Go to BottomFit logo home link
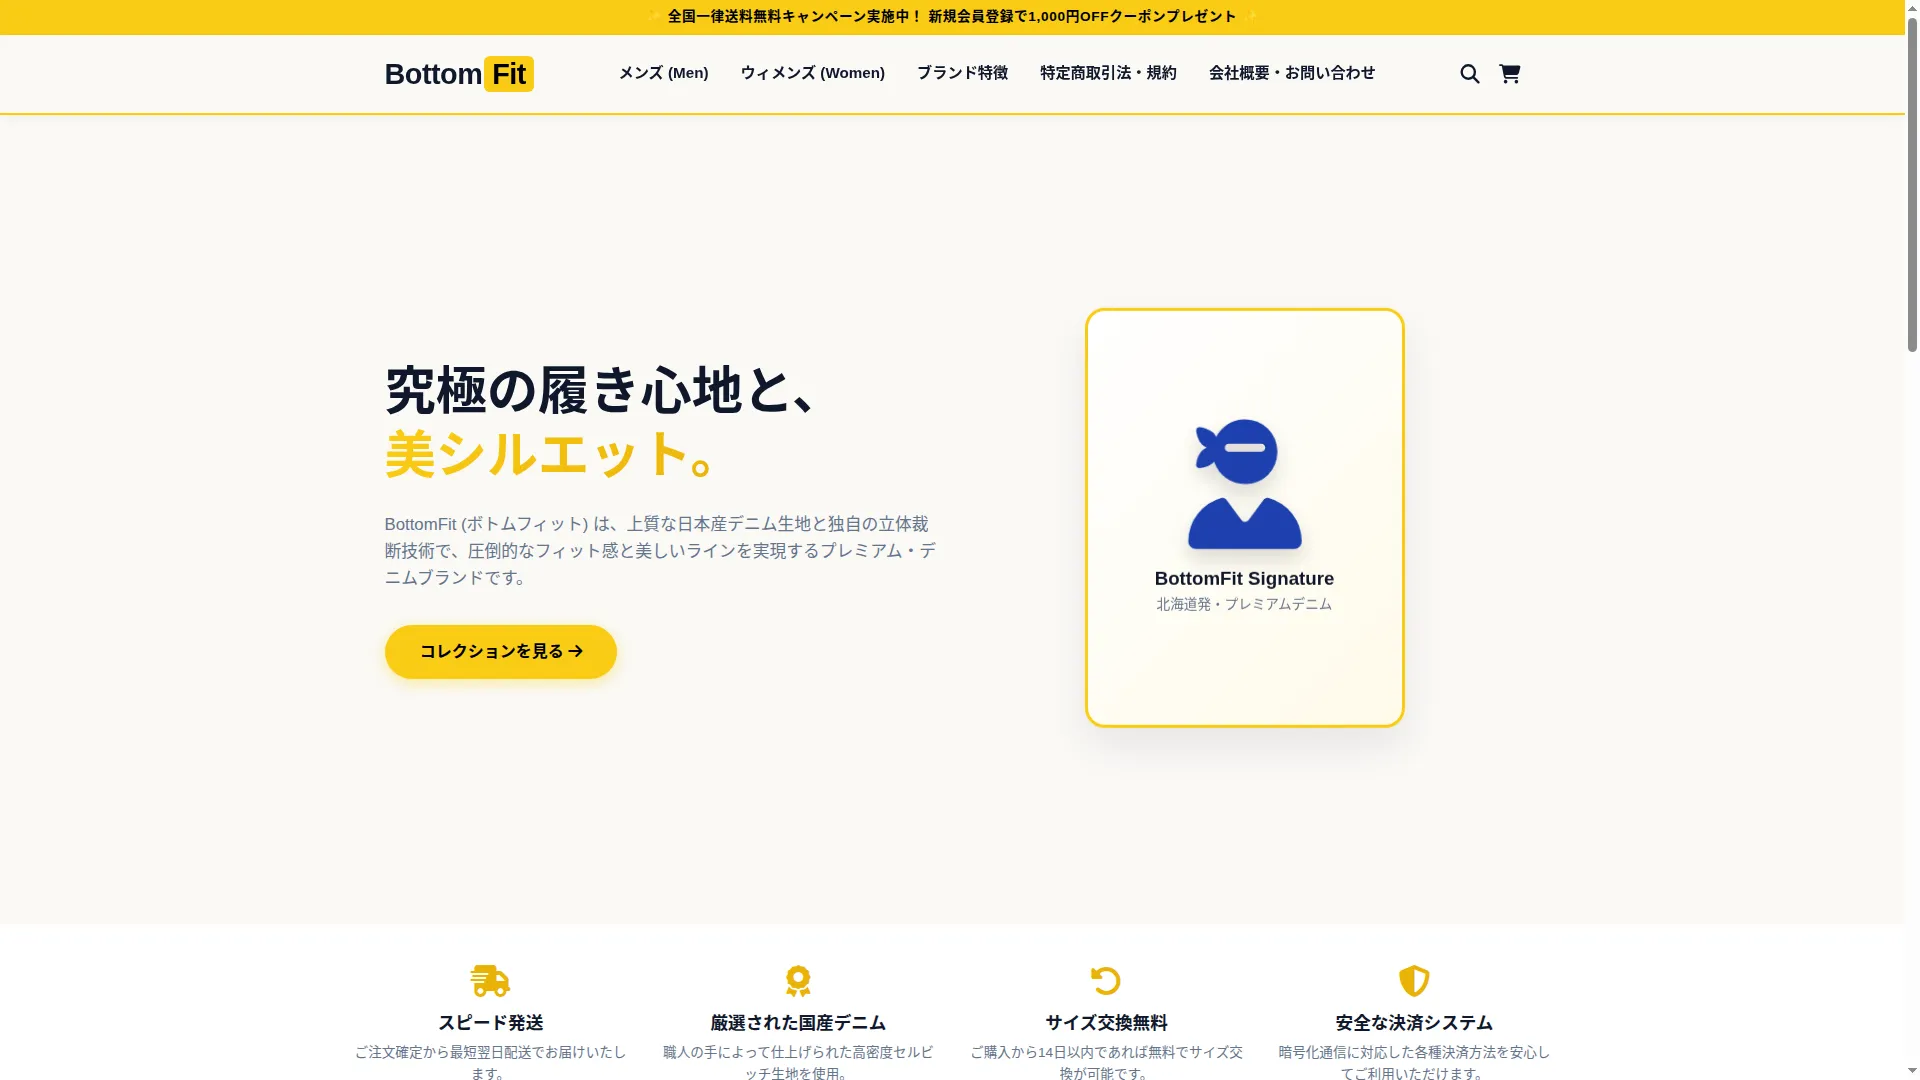This screenshot has width=1920, height=1080. [459, 74]
